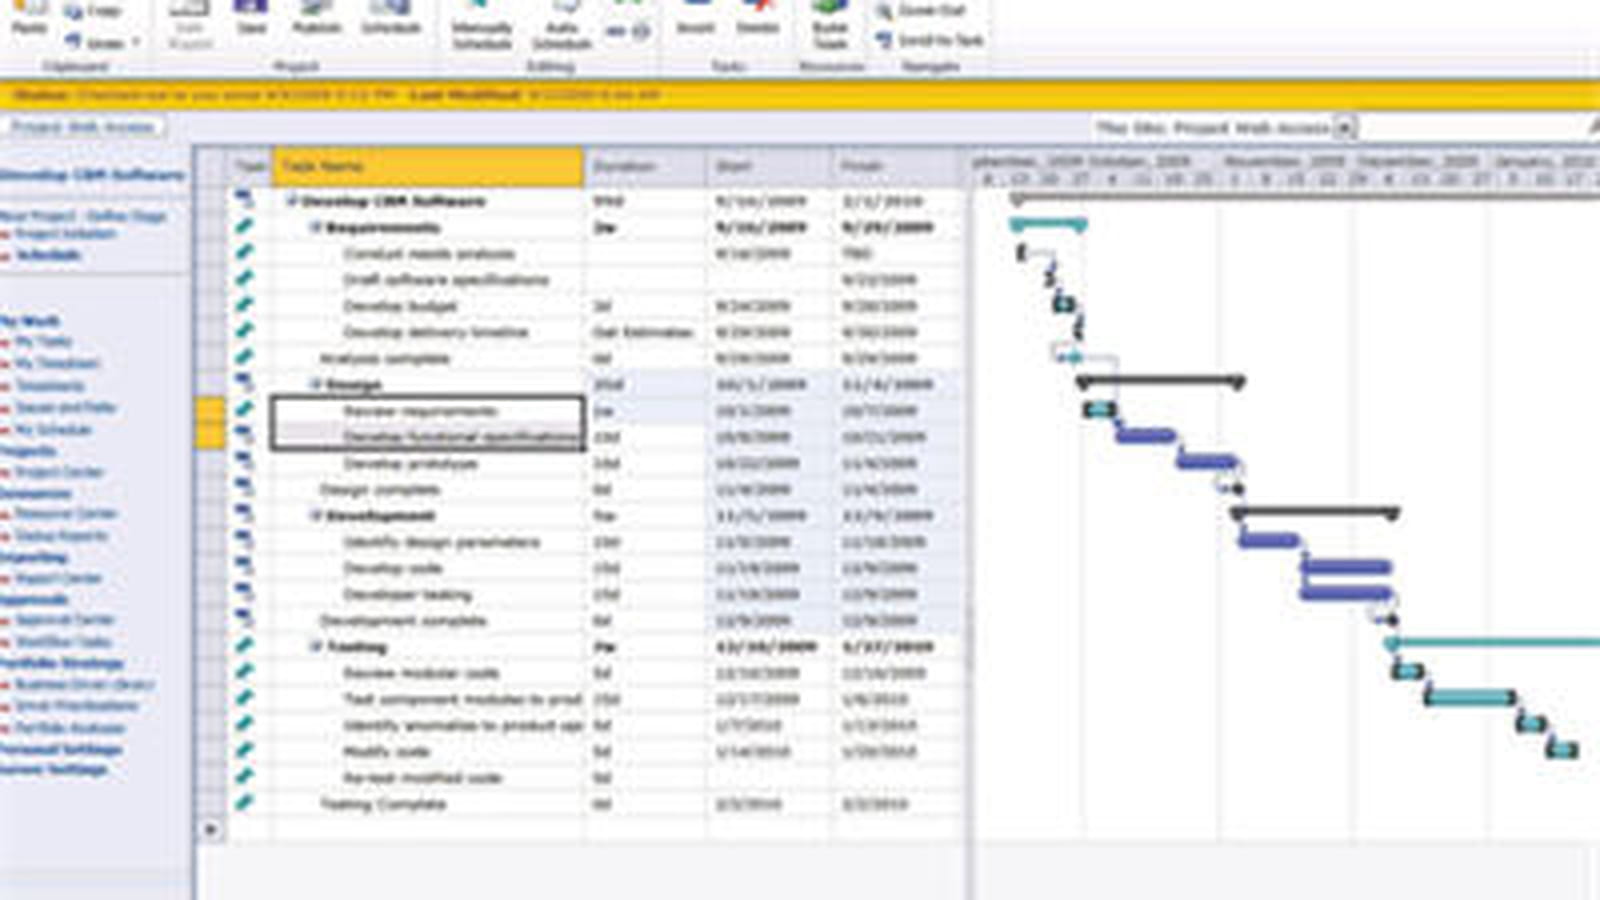Collapse the Develop CRM Software summary task
This screenshot has width=1600, height=900.
(292, 201)
